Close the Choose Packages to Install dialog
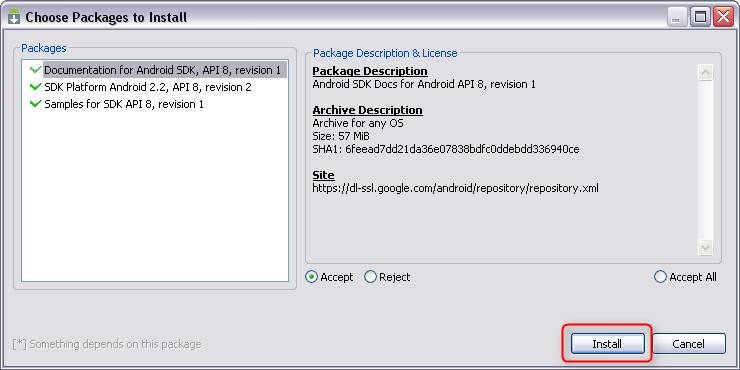Image resolution: width=740 pixels, height=370 pixels. 723,18
